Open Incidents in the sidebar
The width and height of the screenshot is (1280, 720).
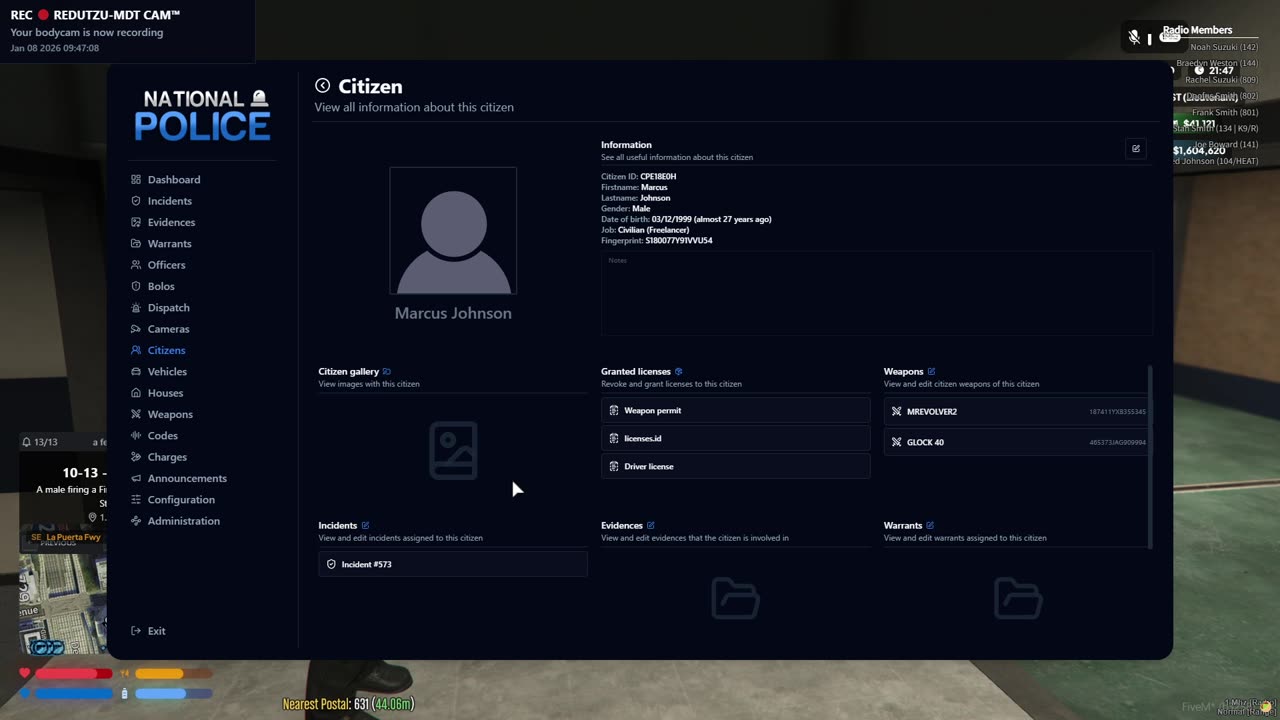click(x=170, y=201)
